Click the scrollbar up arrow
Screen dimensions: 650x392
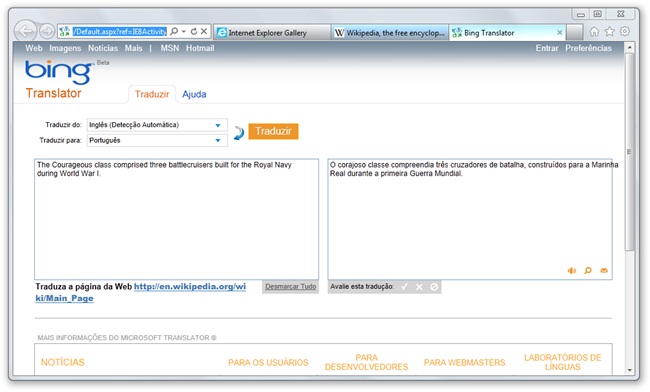pos(630,48)
